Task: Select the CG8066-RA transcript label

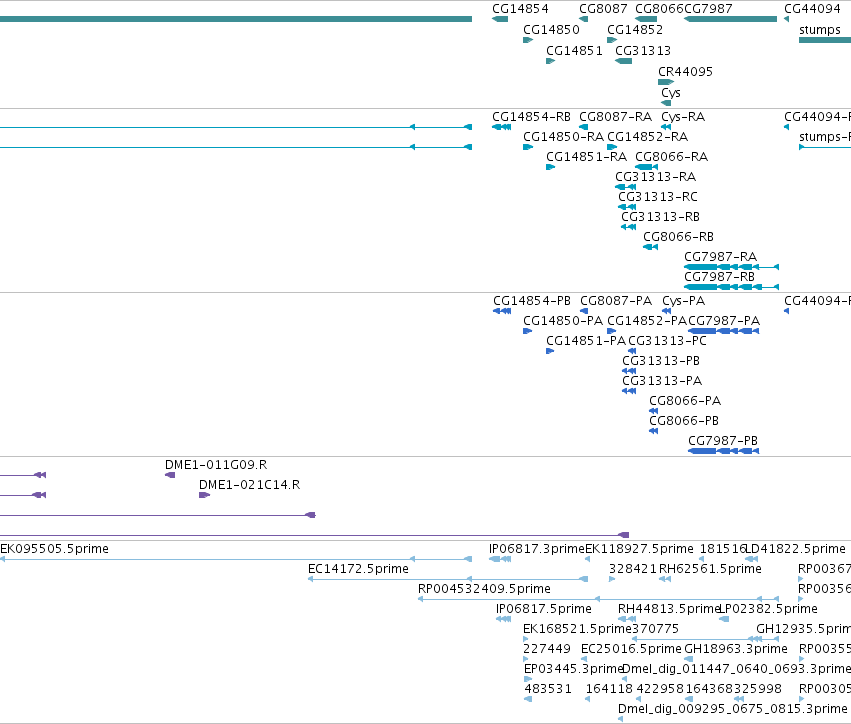Action: [671, 157]
